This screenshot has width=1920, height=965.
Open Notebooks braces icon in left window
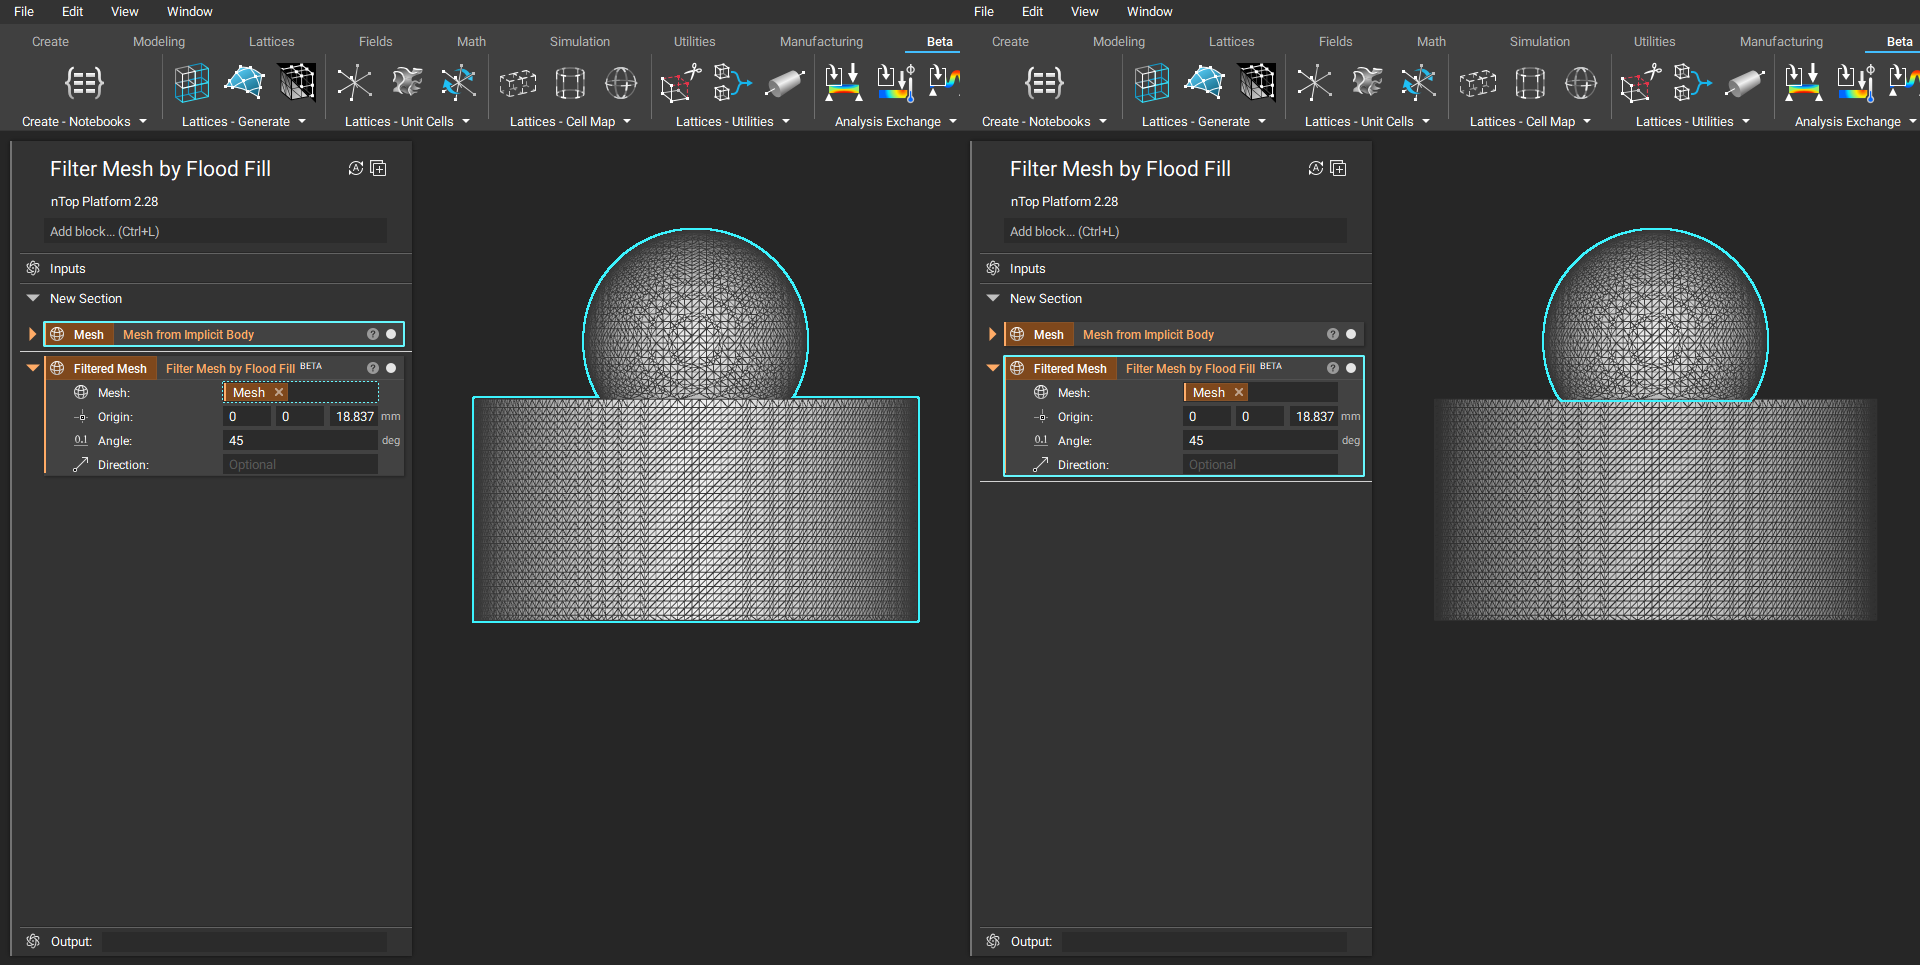84,82
